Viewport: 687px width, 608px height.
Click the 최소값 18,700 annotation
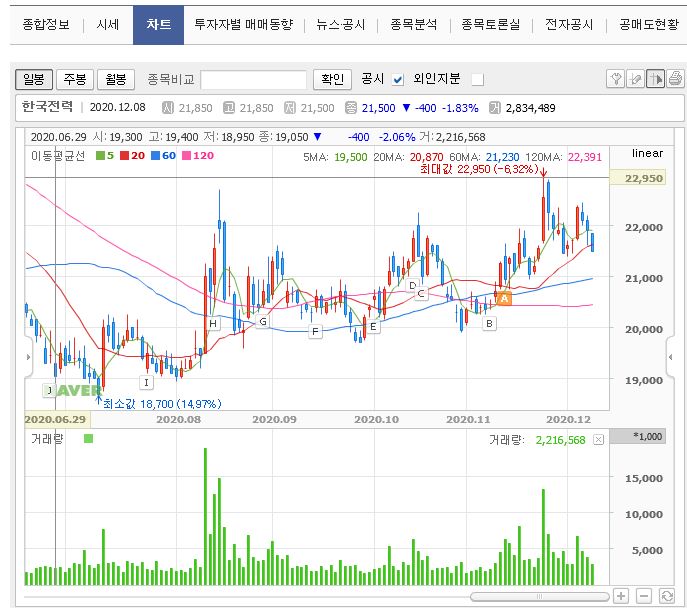[x=162, y=404]
